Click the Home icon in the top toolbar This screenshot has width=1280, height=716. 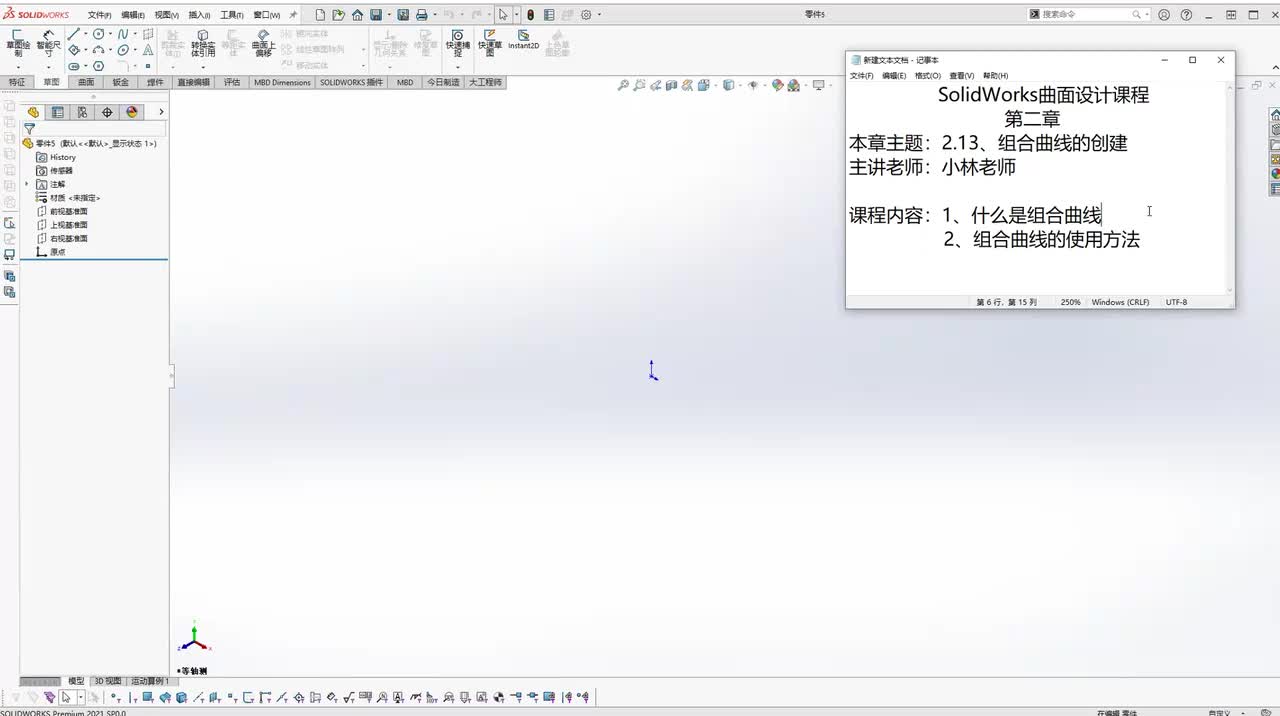(x=357, y=15)
